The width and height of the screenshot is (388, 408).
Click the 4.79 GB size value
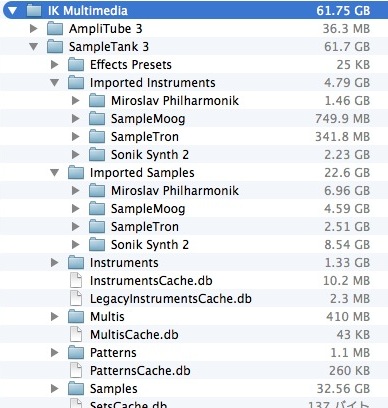pyautogui.click(x=347, y=83)
